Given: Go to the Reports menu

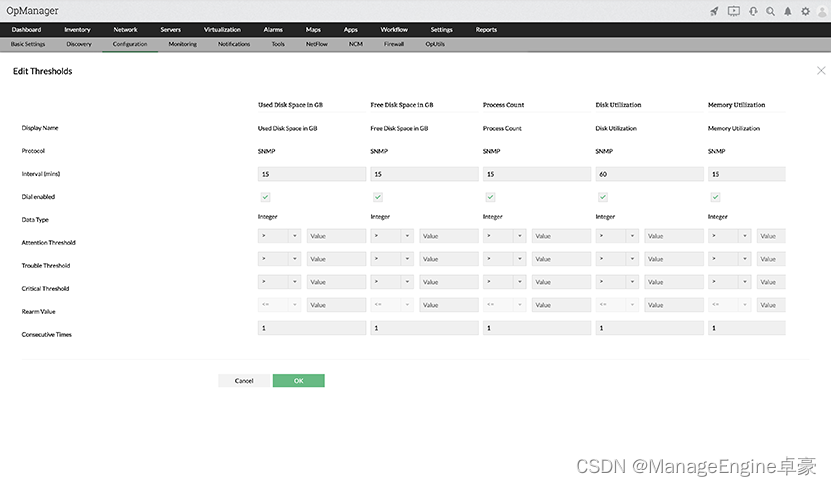Looking at the screenshot, I should (x=486, y=30).
